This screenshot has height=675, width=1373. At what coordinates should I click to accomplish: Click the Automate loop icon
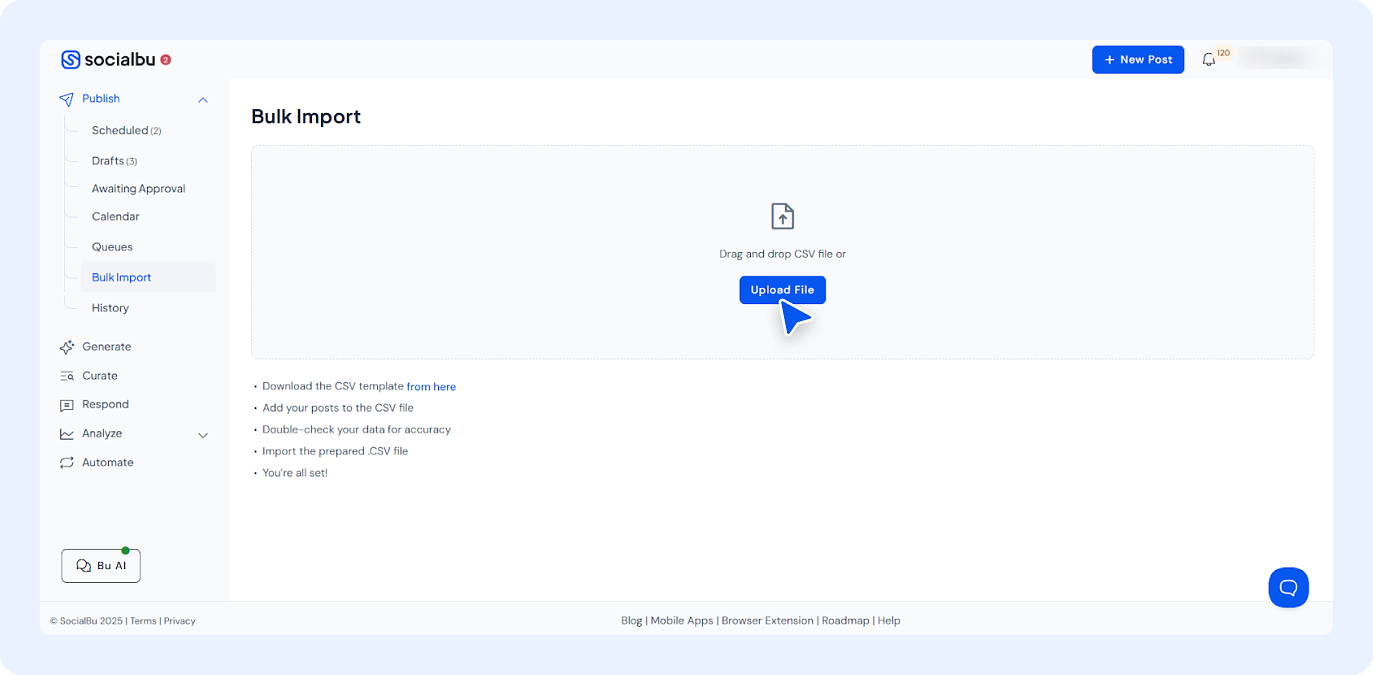[x=67, y=463]
